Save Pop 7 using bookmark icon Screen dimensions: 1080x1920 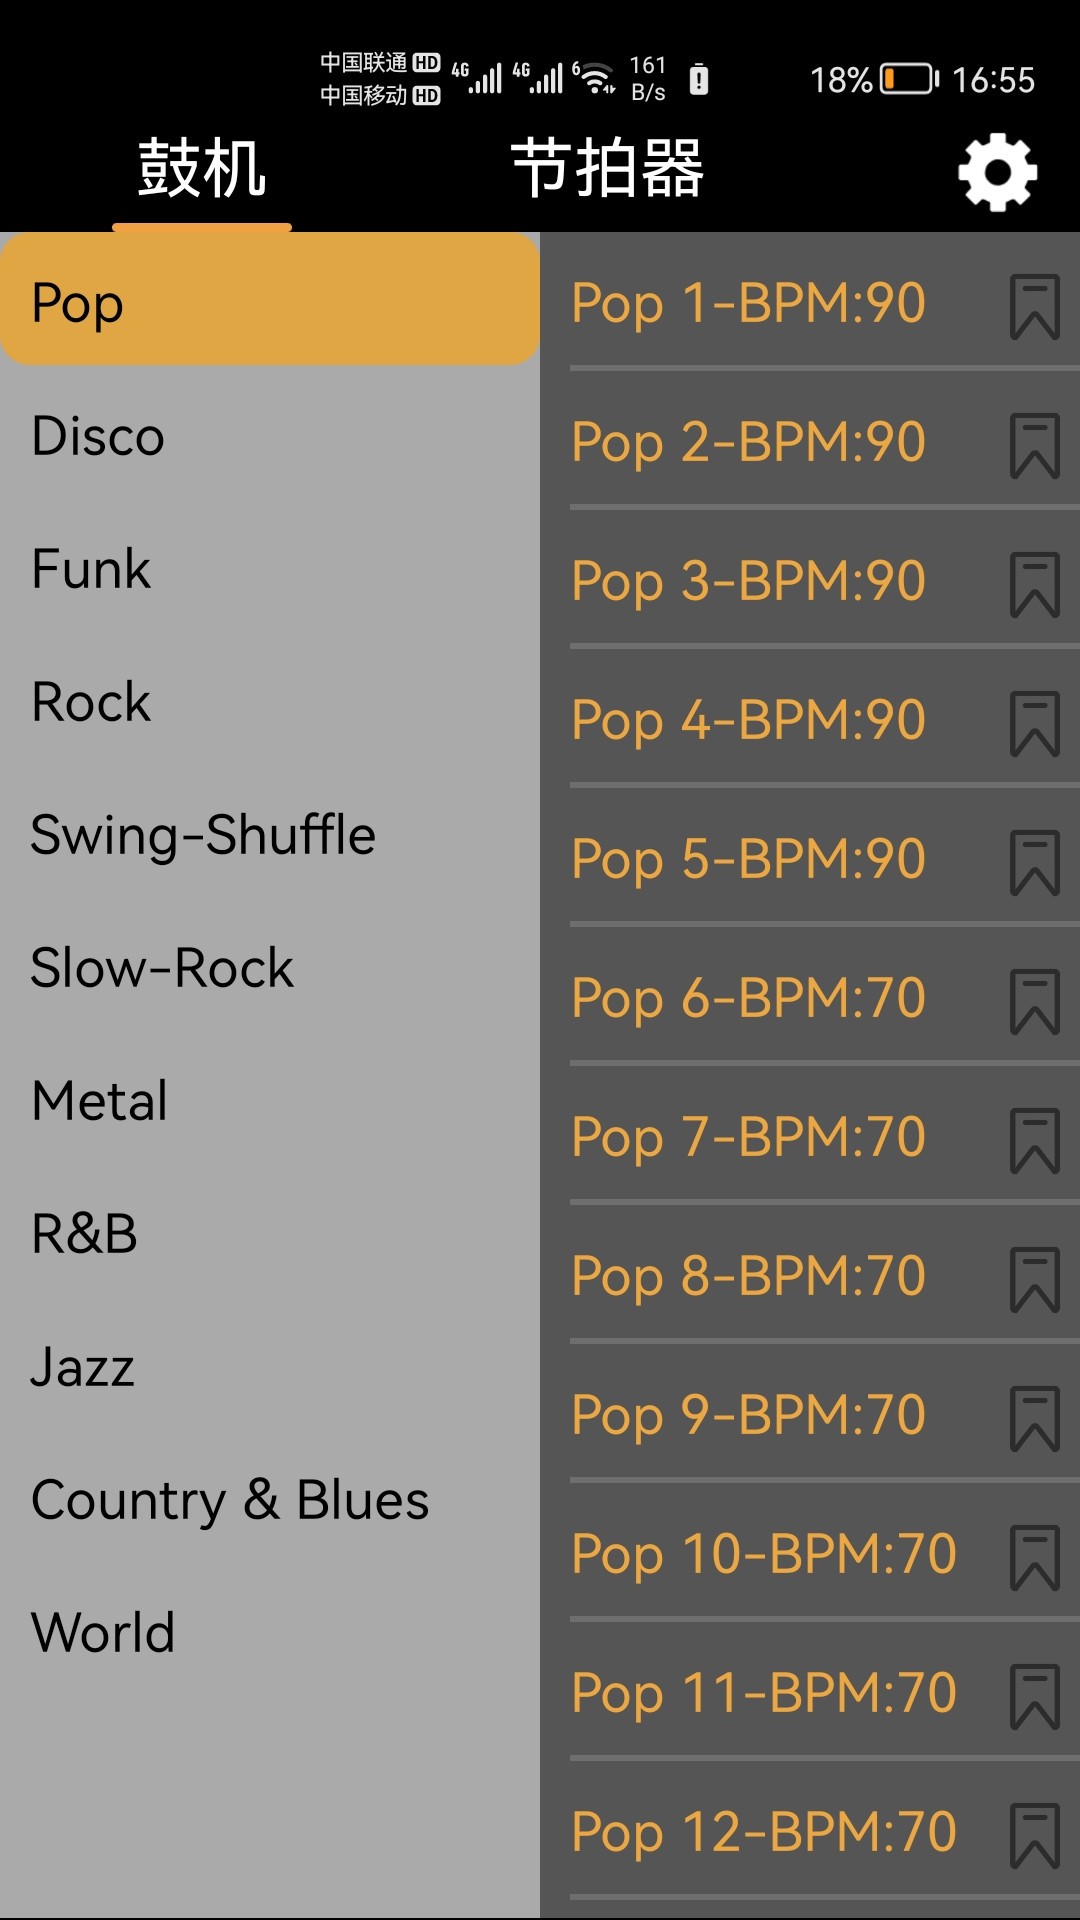(1034, 1141)
